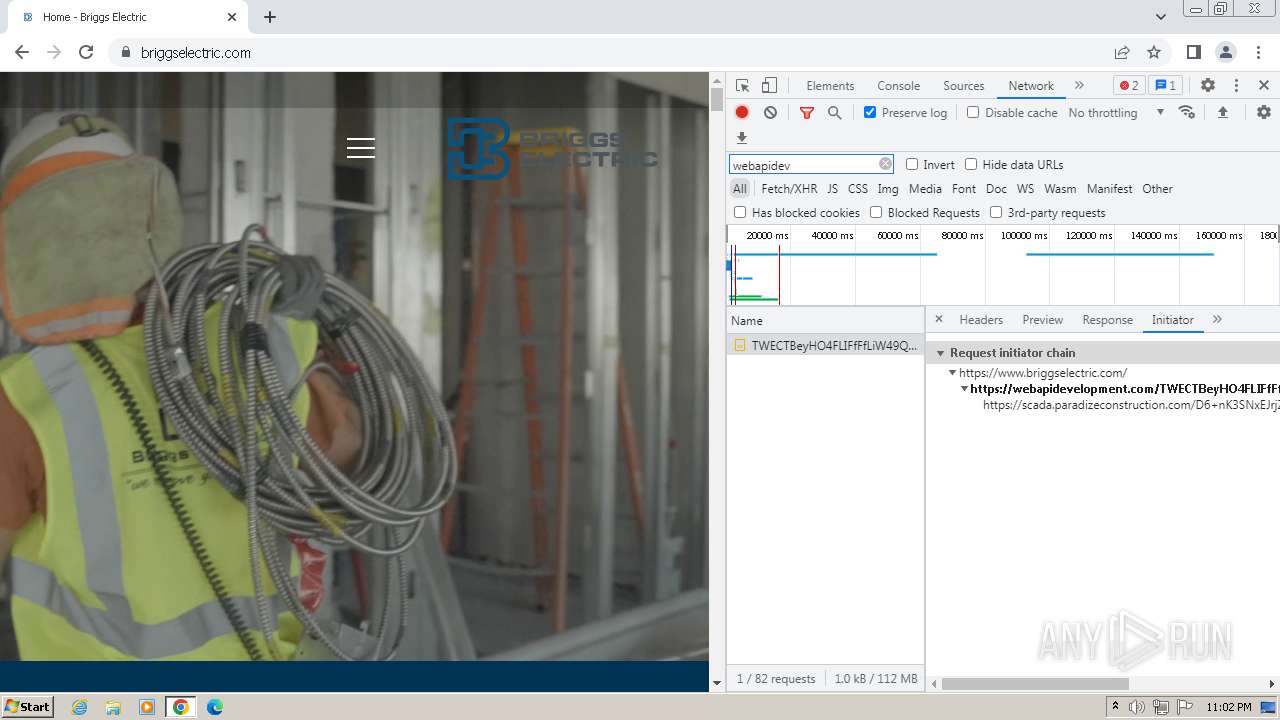Screen dimensions: 1280x720
Task: Open the Chrome profile avatar
Action: [1226, 52]
